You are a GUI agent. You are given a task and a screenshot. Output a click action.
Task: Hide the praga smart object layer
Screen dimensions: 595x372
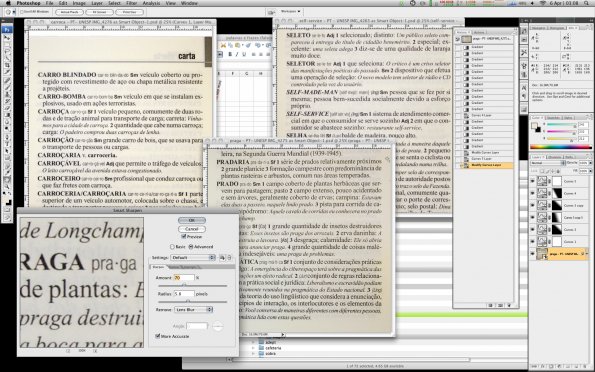coord(532,254)
